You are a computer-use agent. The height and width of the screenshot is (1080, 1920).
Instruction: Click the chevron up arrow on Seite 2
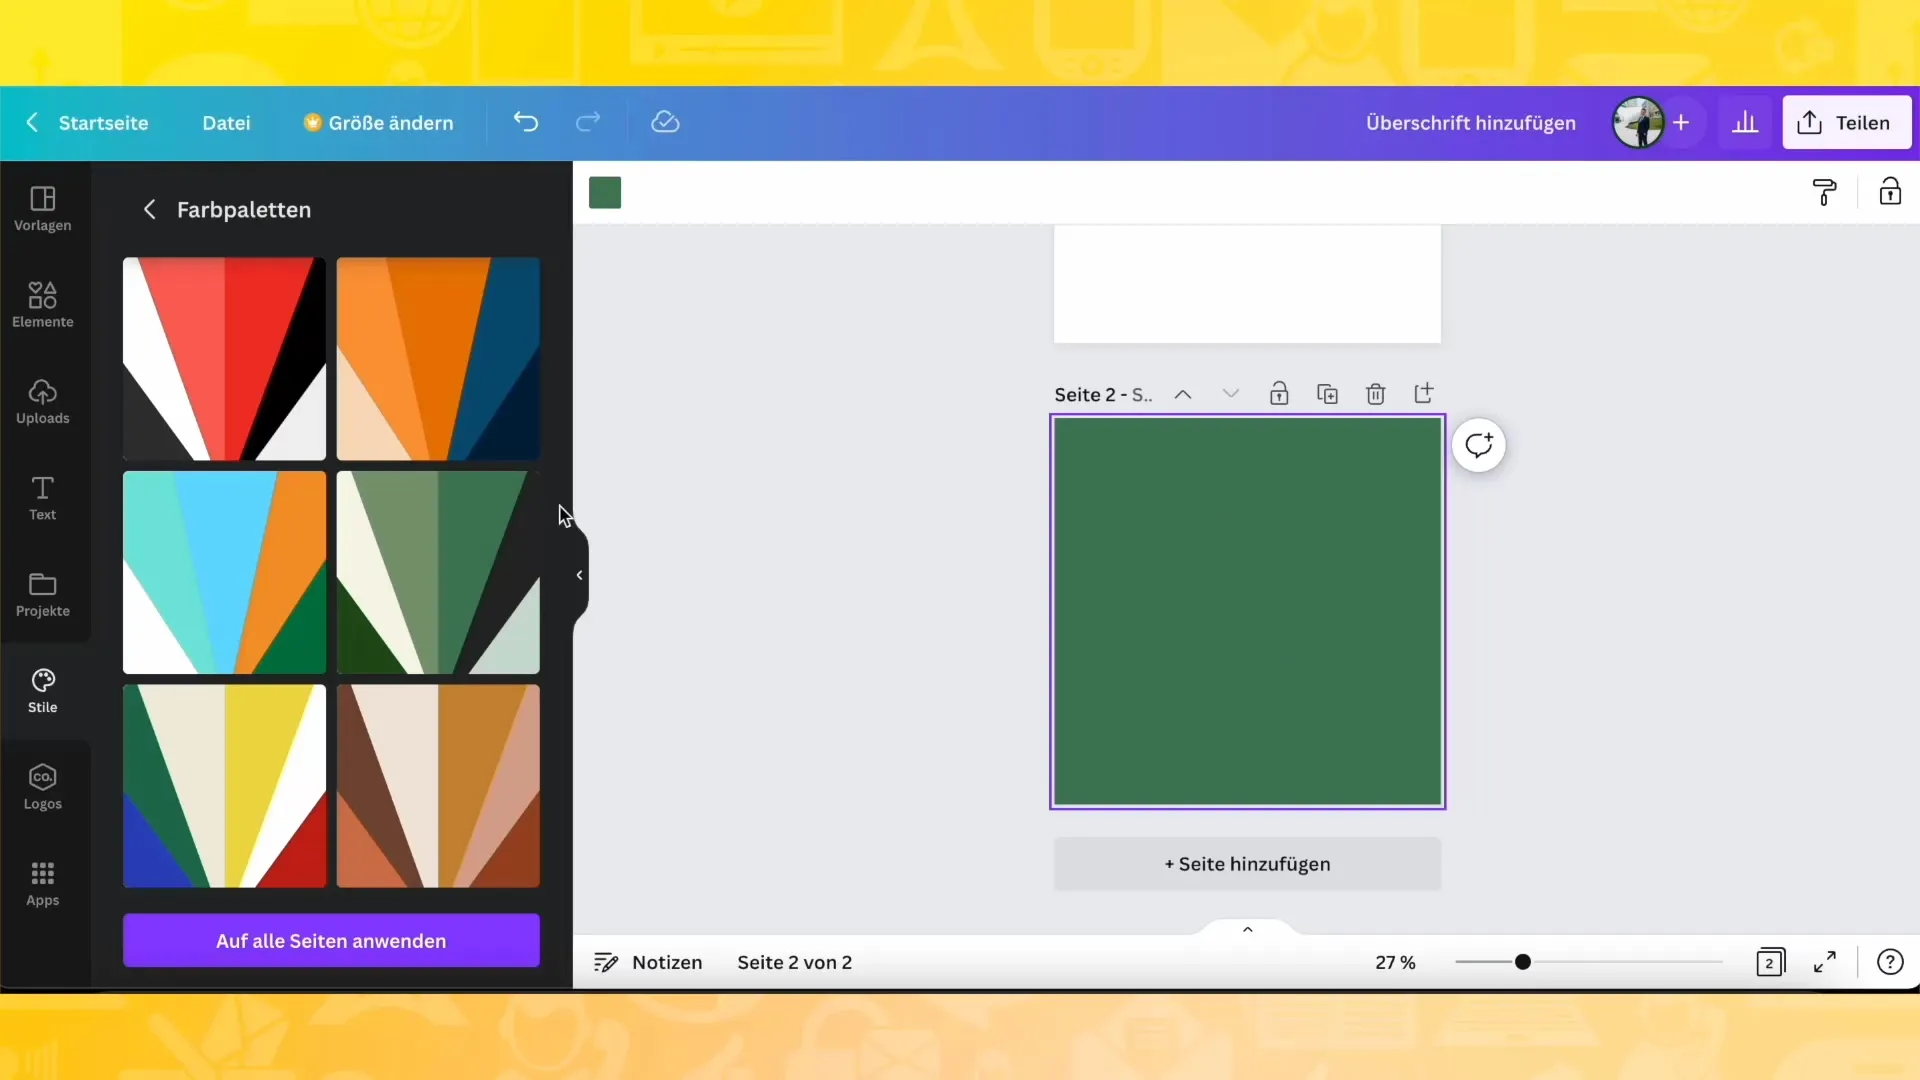click(x=1185, y=394)
